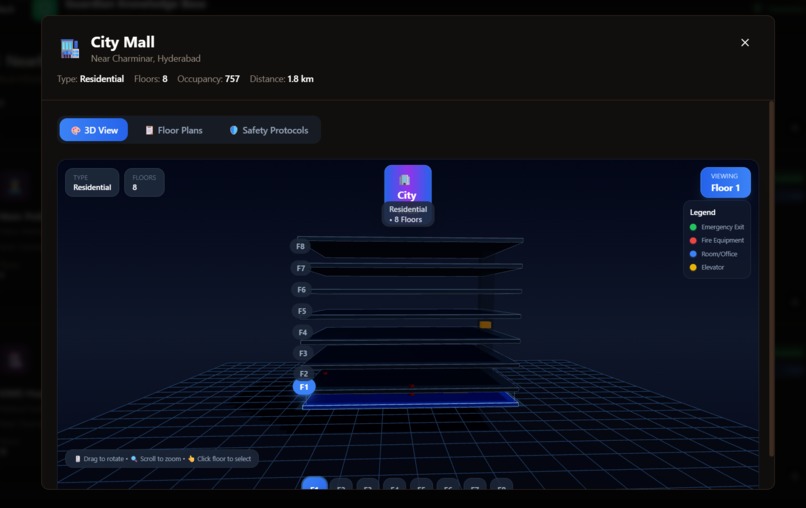Click the dialog's vertical scrollbar
Image resolution: width=806 pixels, height=508 pixels.
pos(771,278)
